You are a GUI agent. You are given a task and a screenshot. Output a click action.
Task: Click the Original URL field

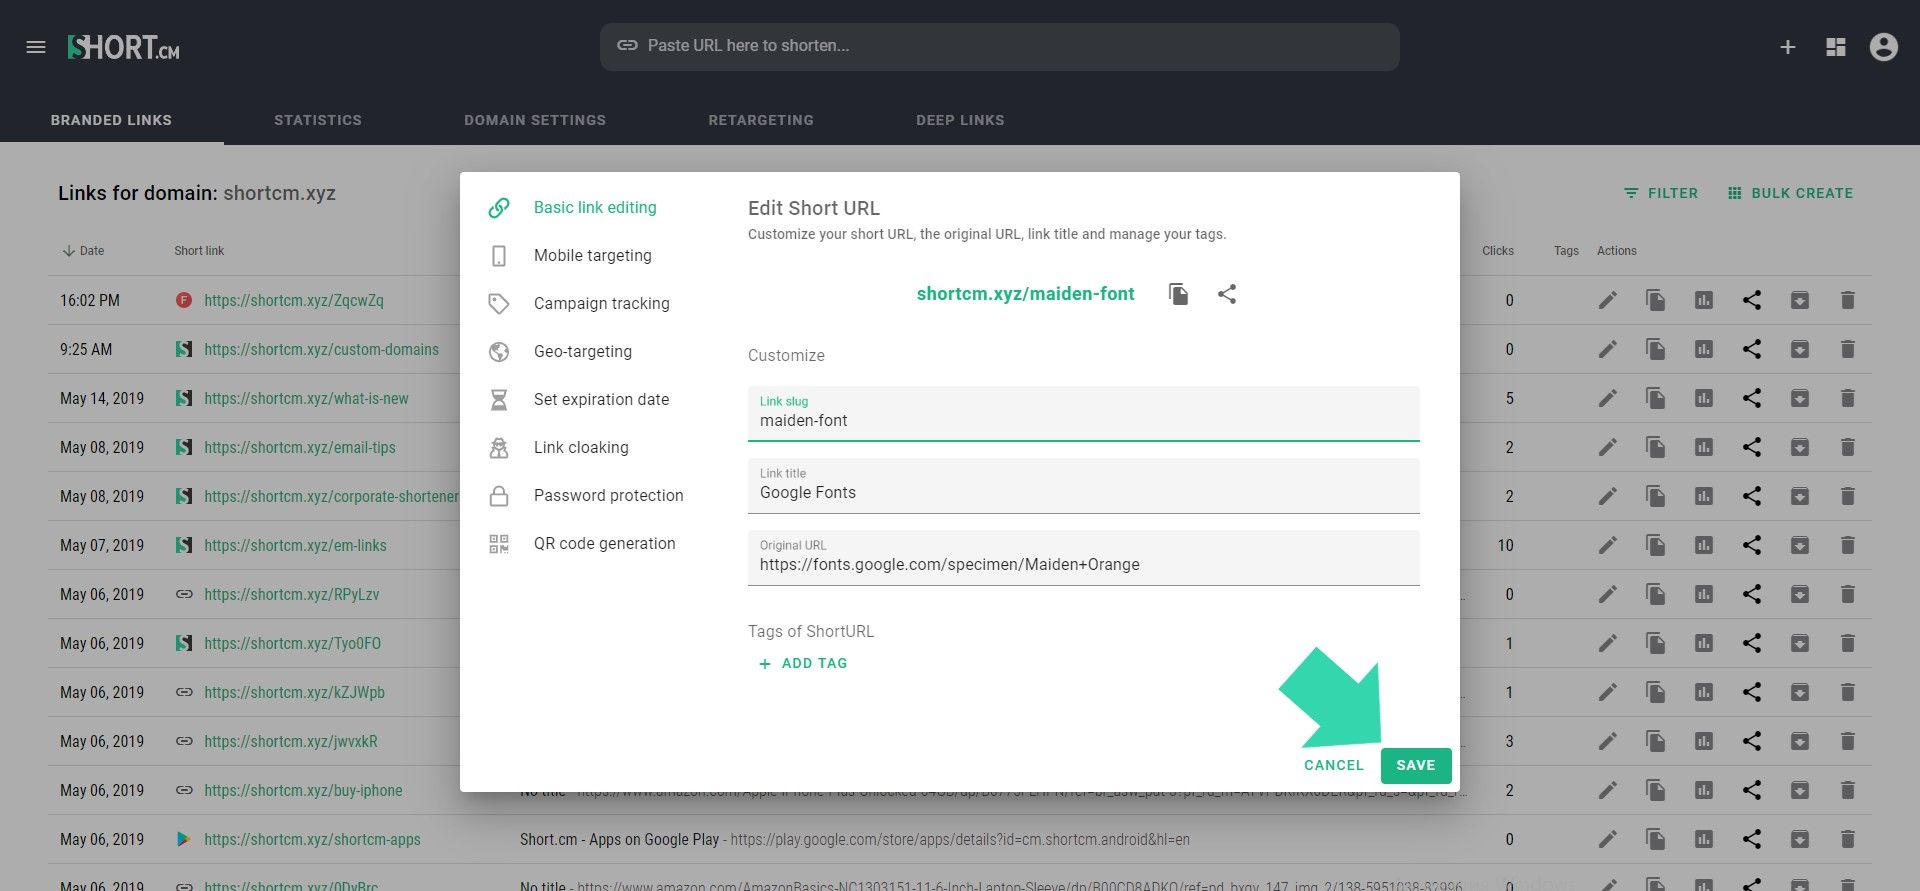coord(1084,557)
